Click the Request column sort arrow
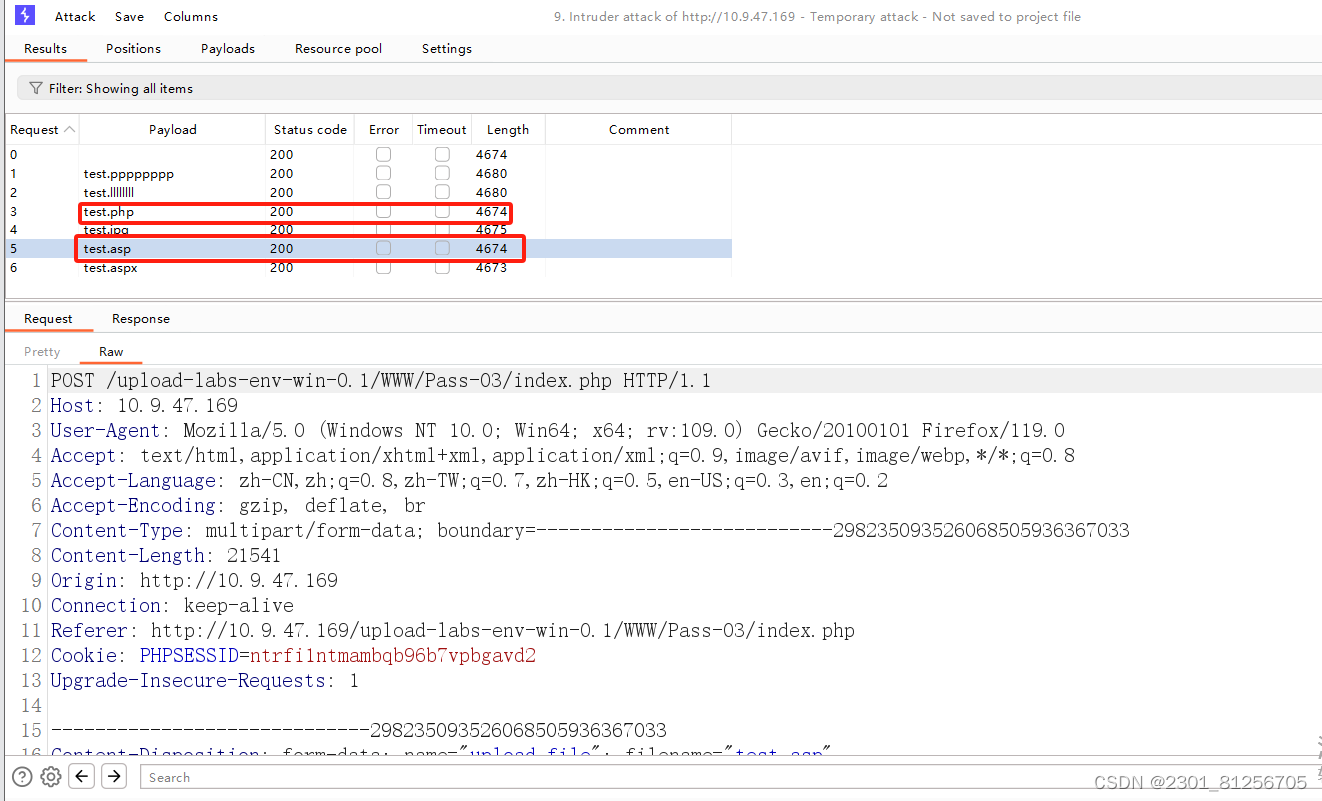Viewport: 1322px width, 801px height. coord(70,129)
